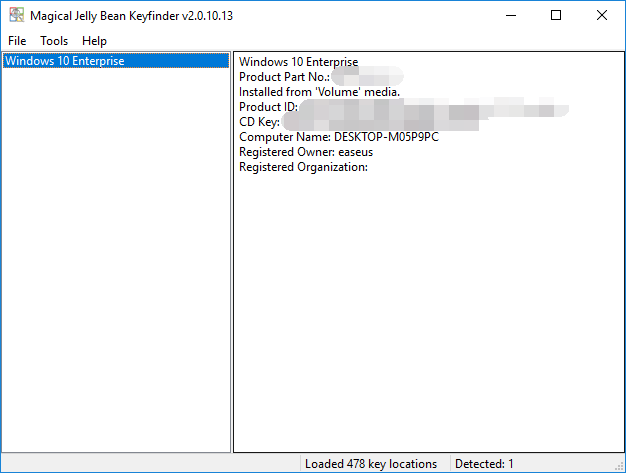Close the Magical Jelly Bean Keyfinder window
This screenshot has height=473, width=626.
pos(602,15)
